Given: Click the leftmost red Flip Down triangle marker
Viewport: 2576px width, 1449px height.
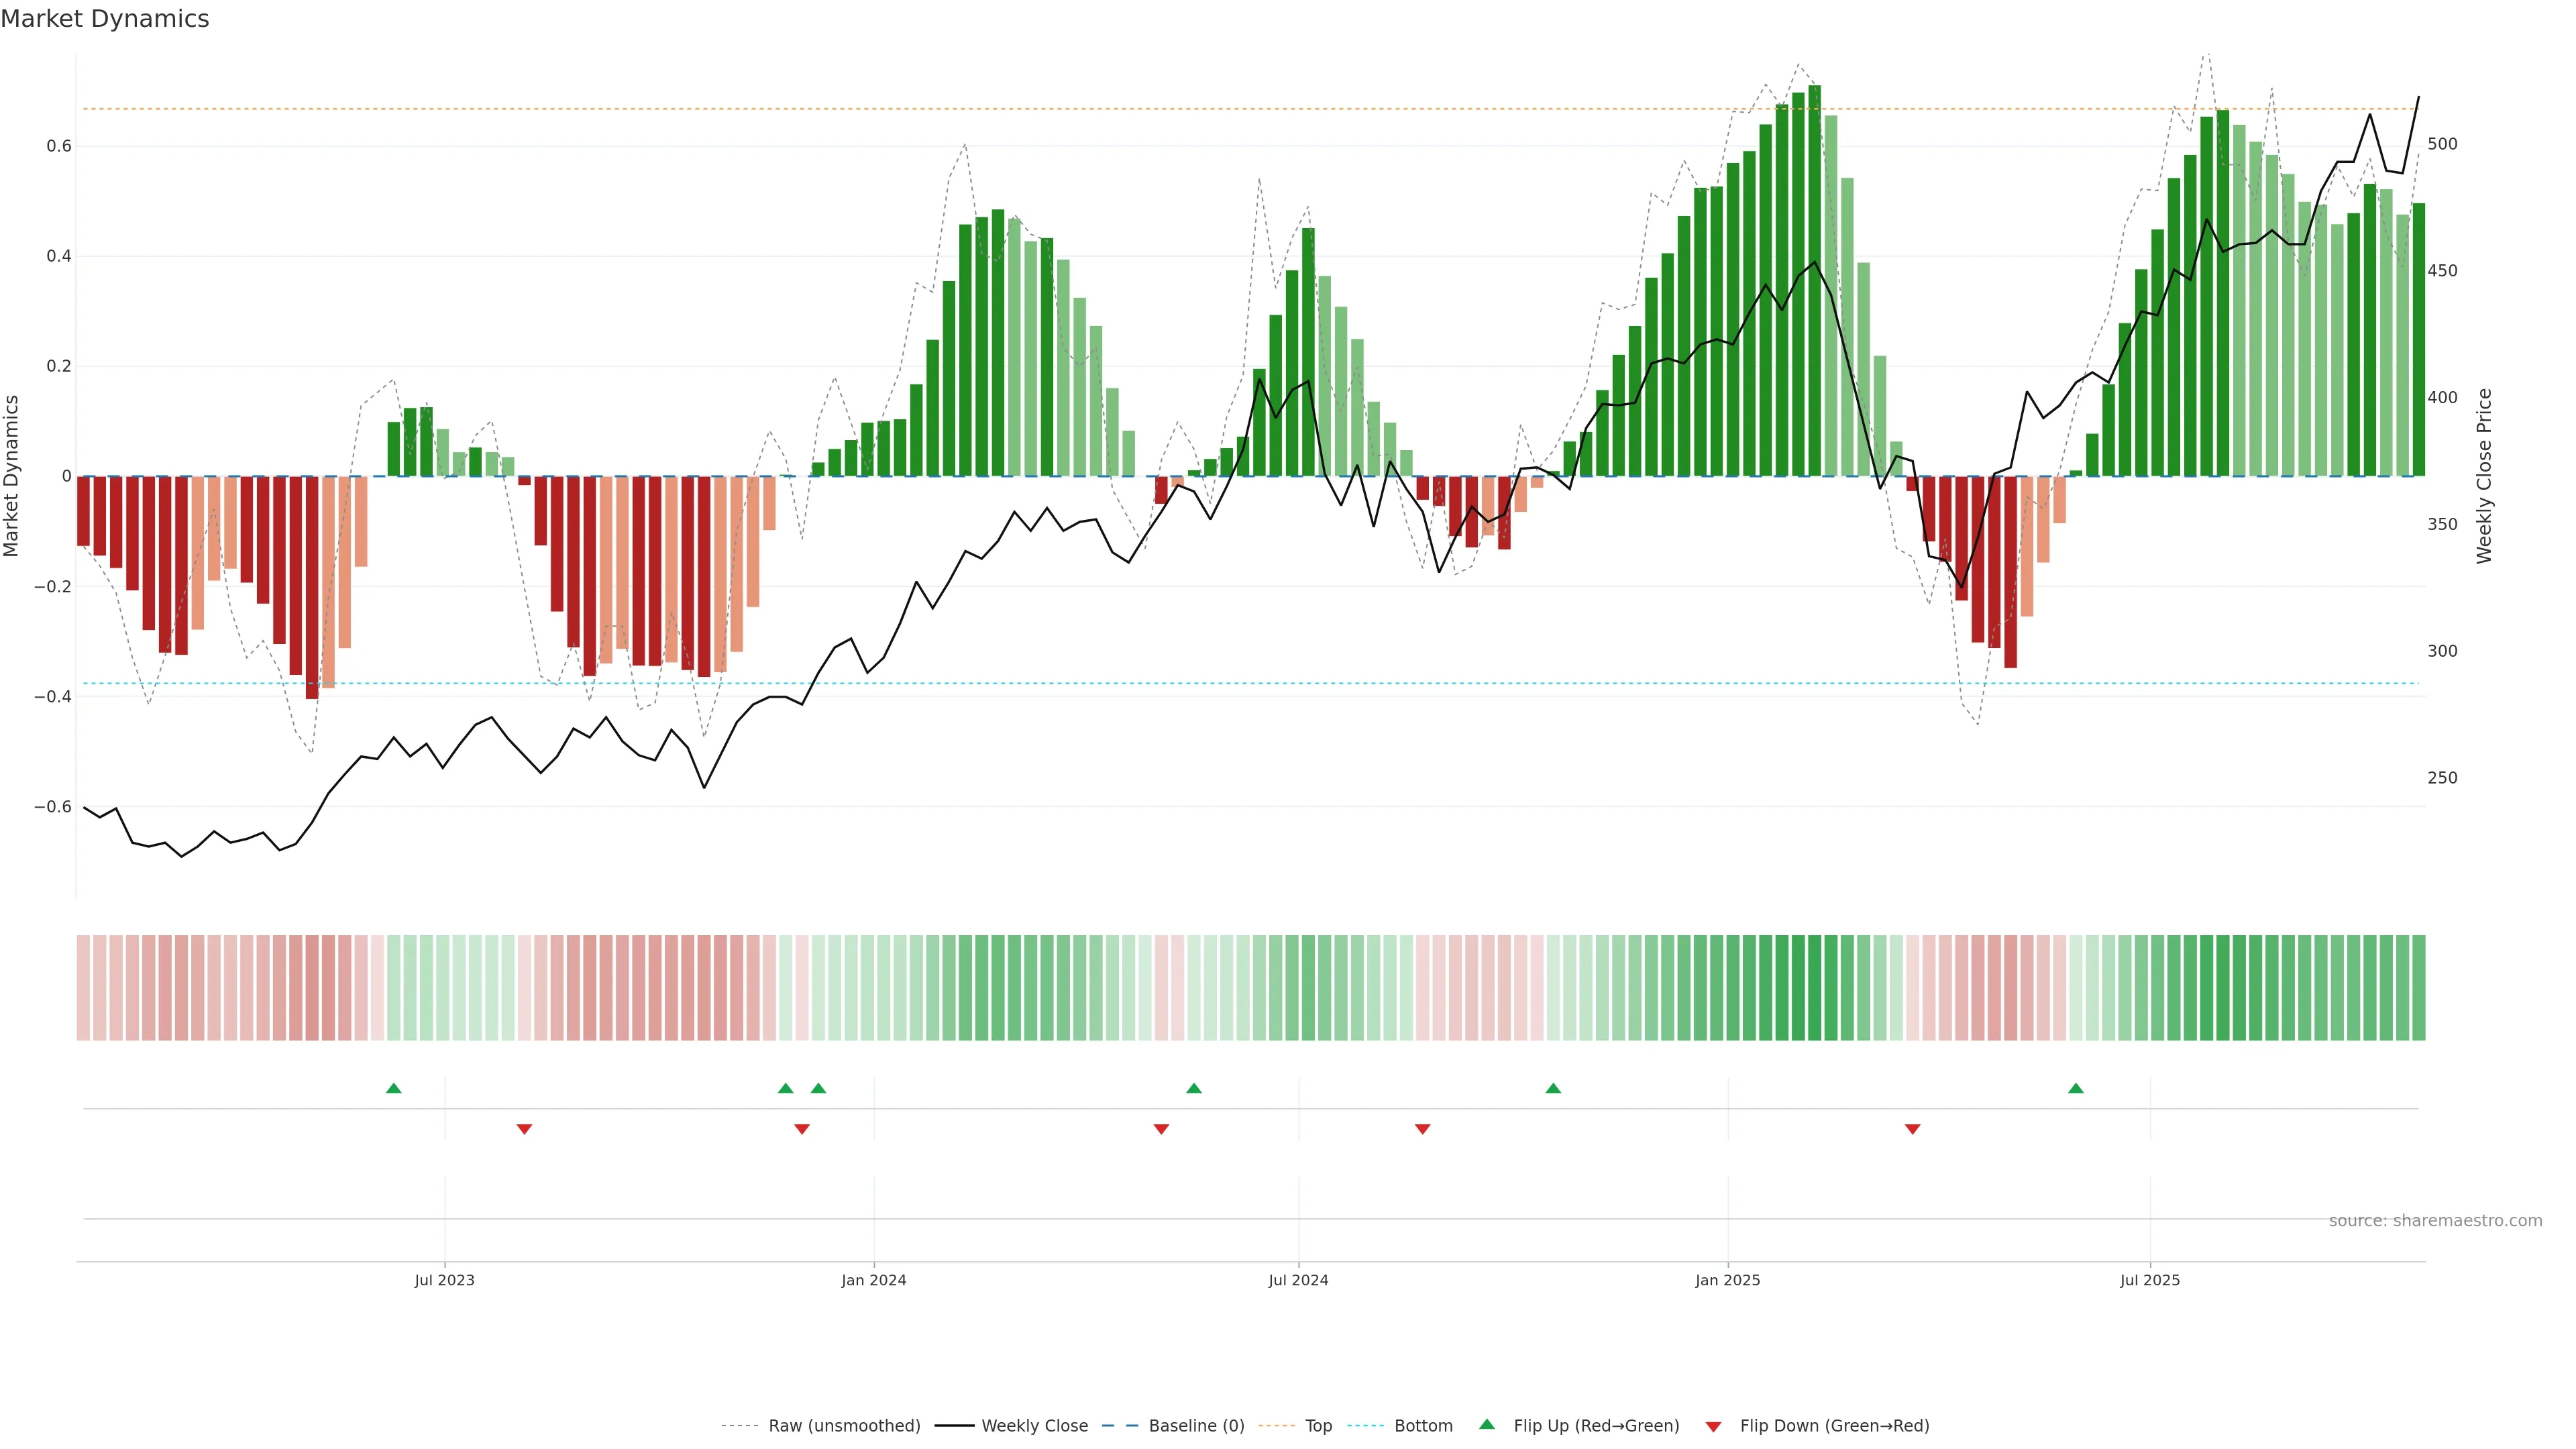Looking at the screenshot, I should tap(524, 1129).
